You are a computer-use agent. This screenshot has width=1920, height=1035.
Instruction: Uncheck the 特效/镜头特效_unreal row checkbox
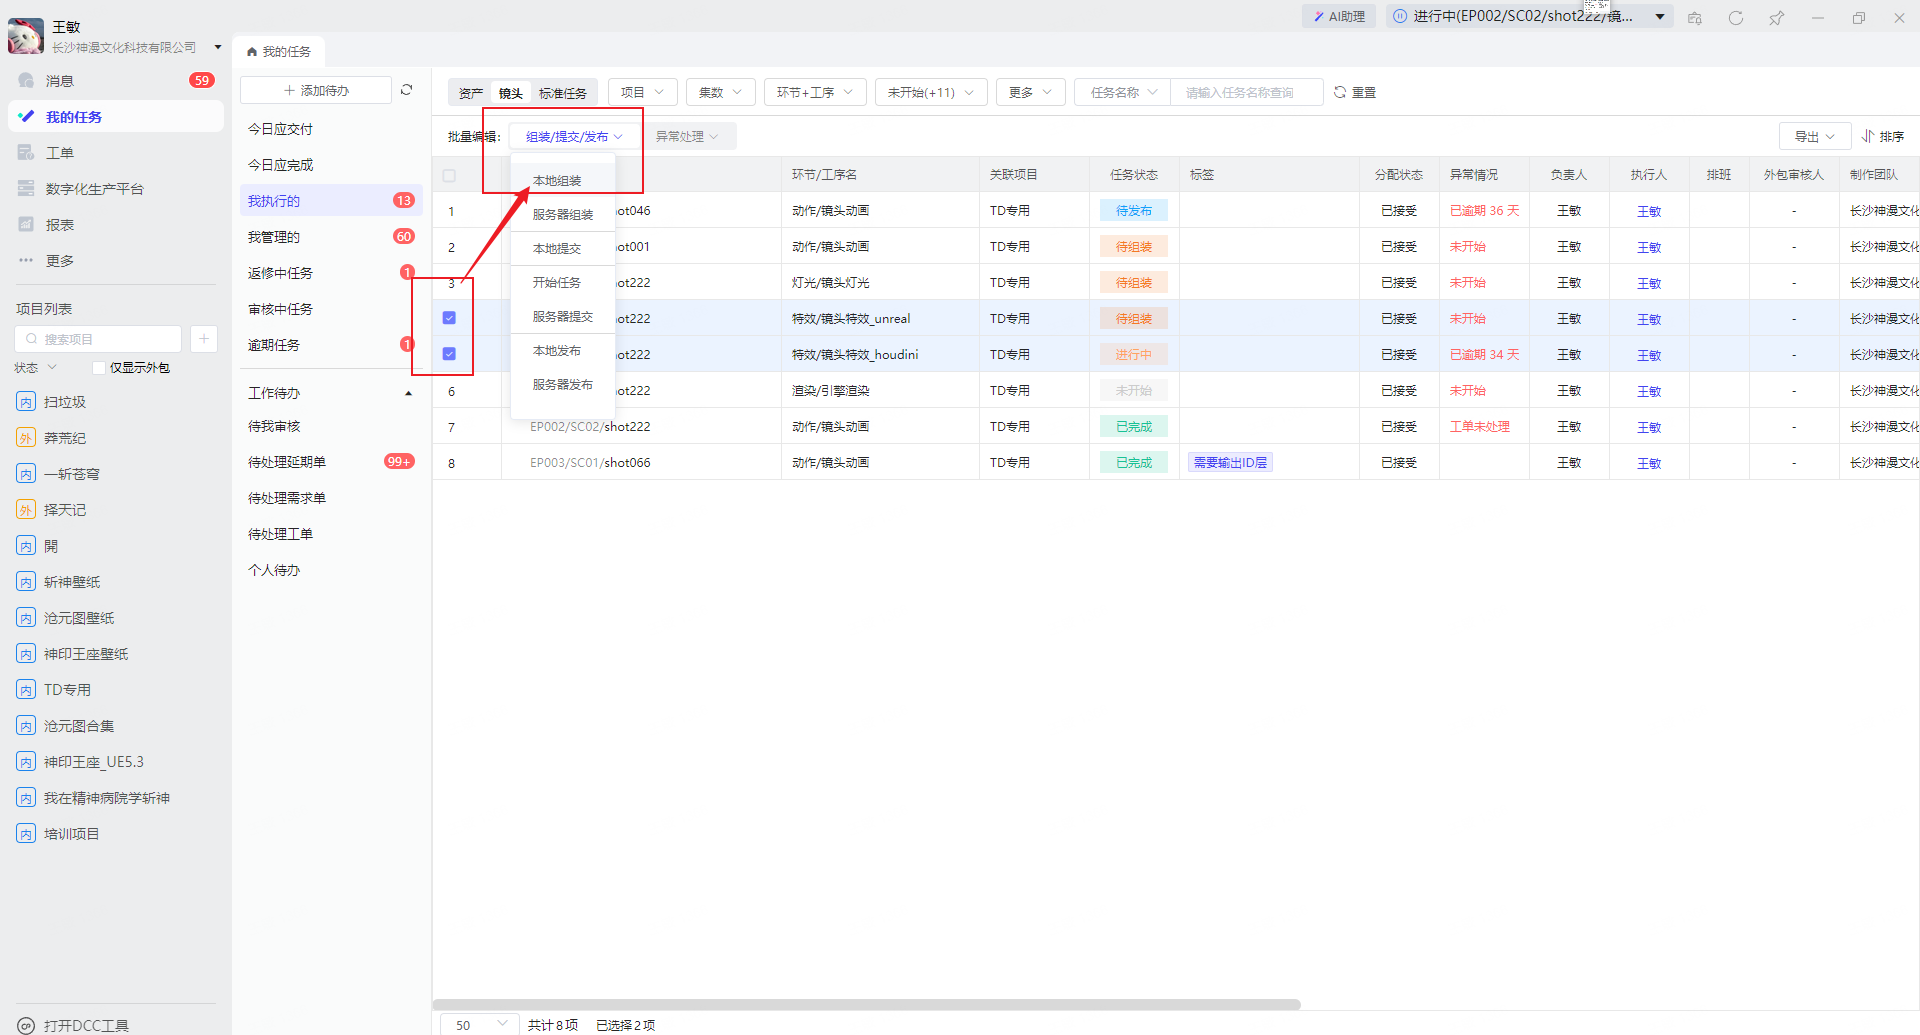pos(449,318)
